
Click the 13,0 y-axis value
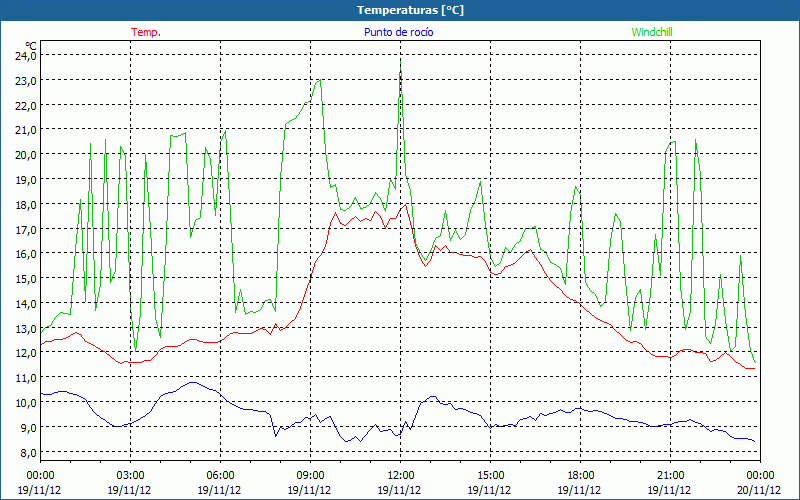26,329
